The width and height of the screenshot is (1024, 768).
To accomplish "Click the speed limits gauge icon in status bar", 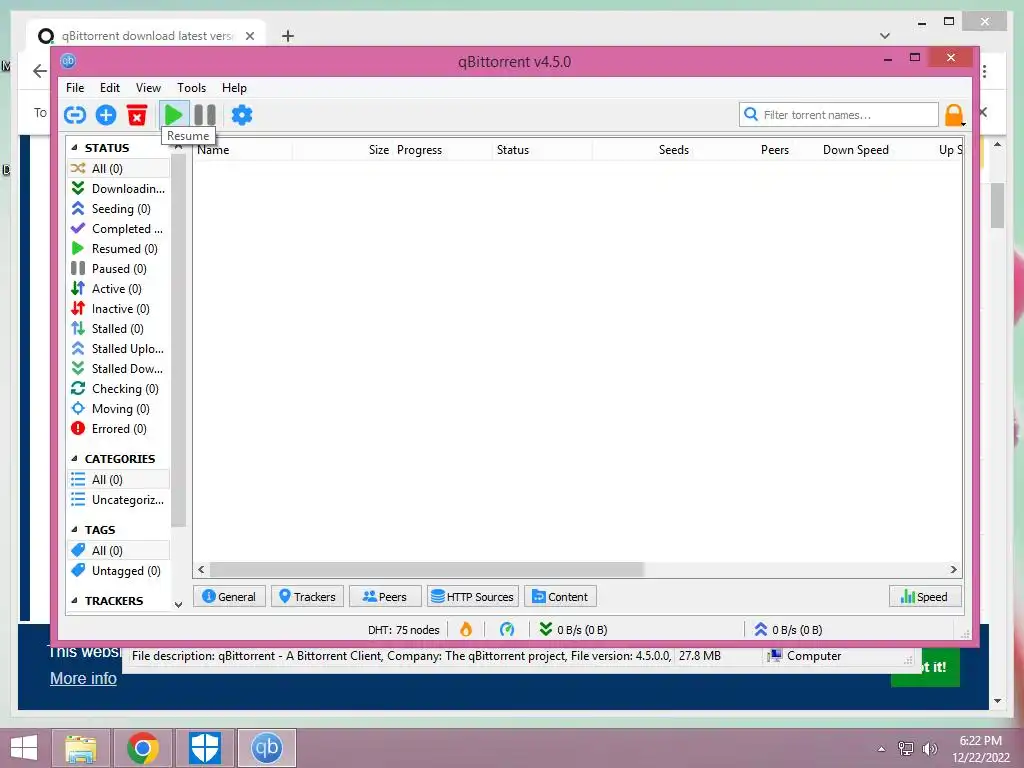I will [x=507, y=630].
